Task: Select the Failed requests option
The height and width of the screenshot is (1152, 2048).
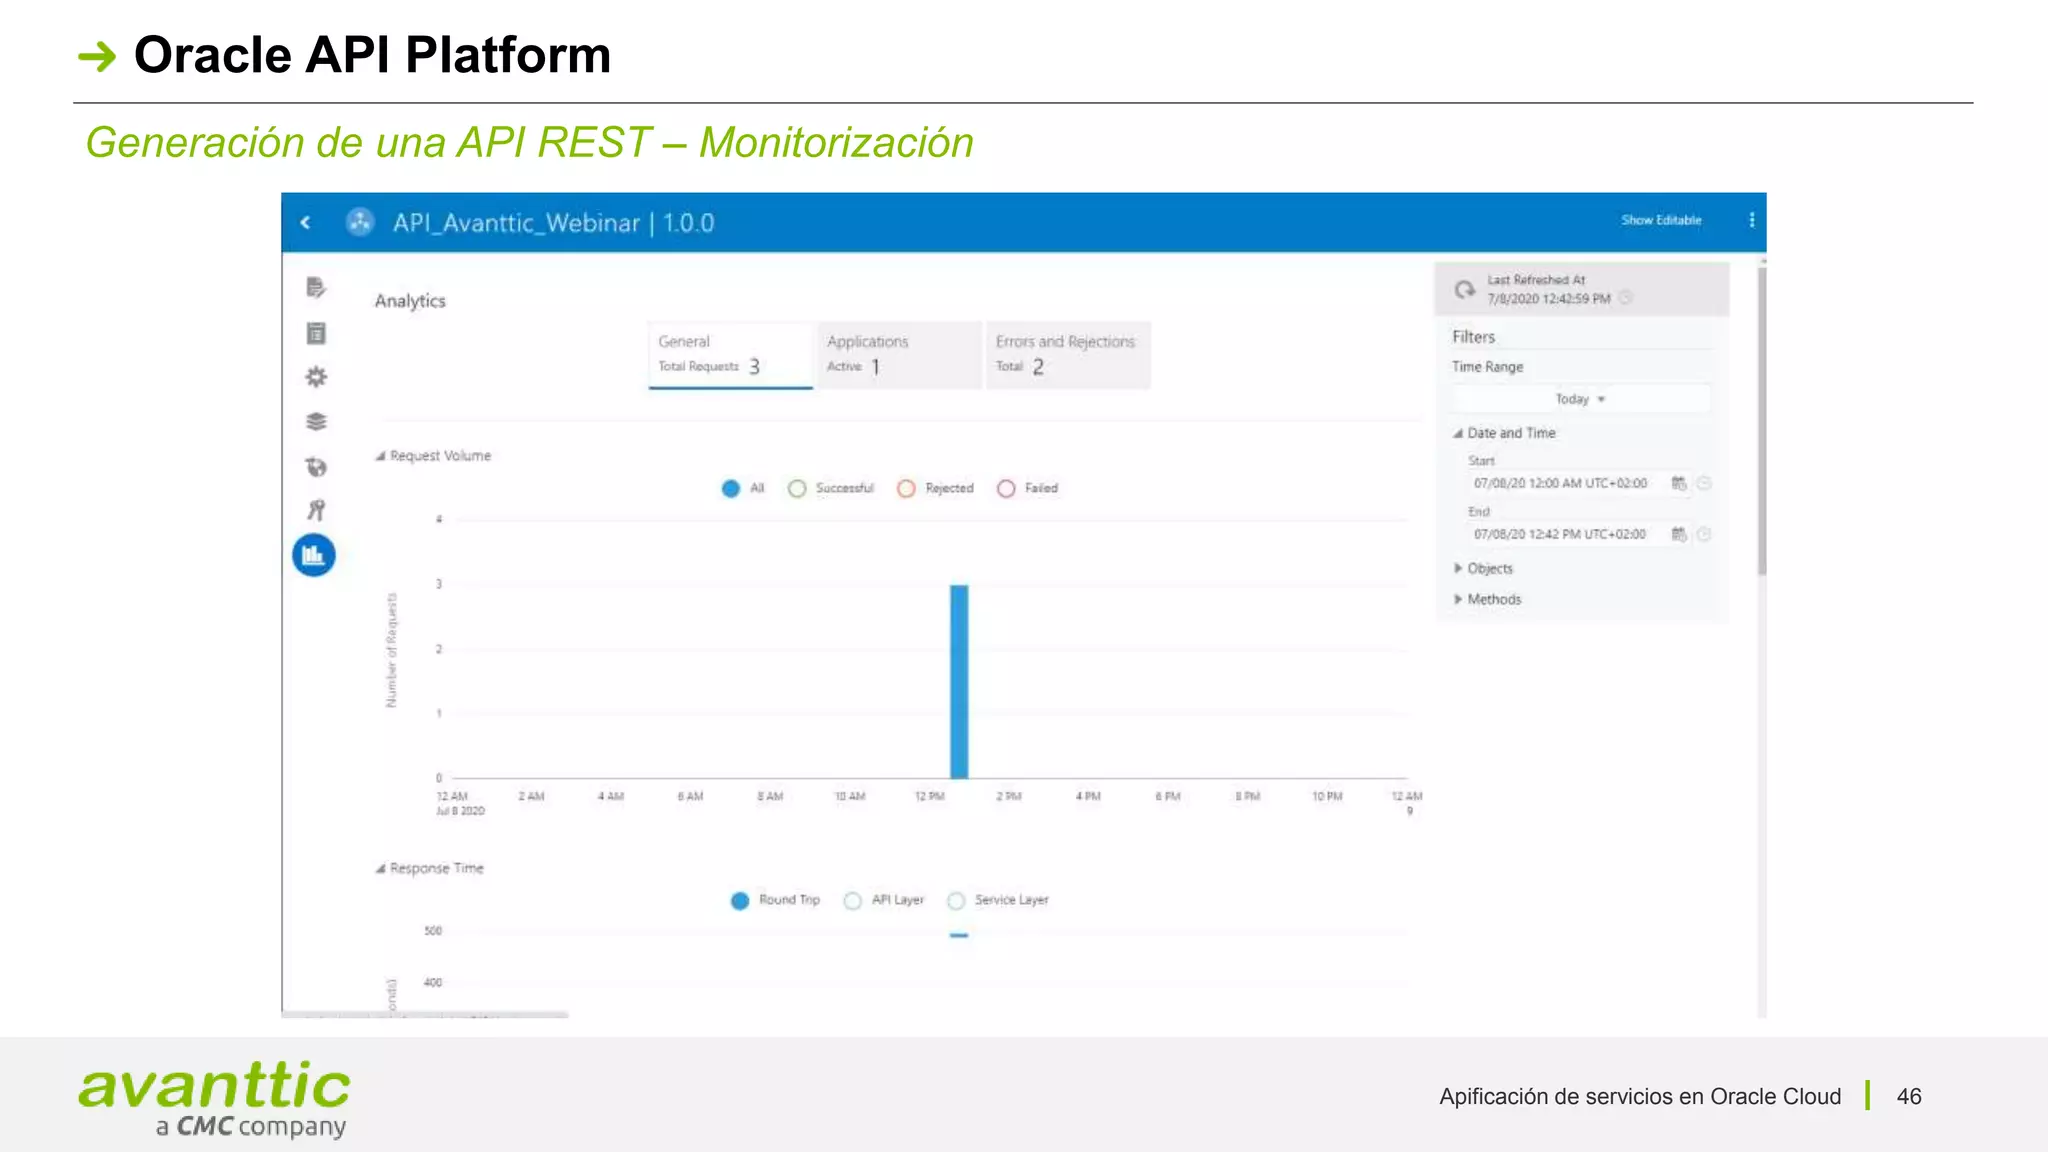Action: tap(1027, 488)
